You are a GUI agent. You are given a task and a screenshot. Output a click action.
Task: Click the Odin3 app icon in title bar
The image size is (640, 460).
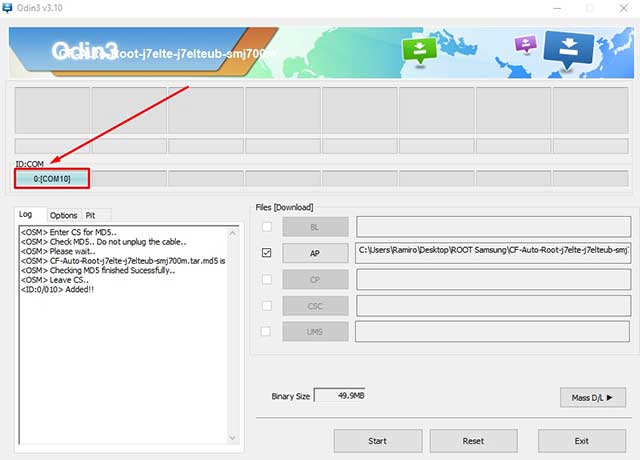tap(7, 8)
